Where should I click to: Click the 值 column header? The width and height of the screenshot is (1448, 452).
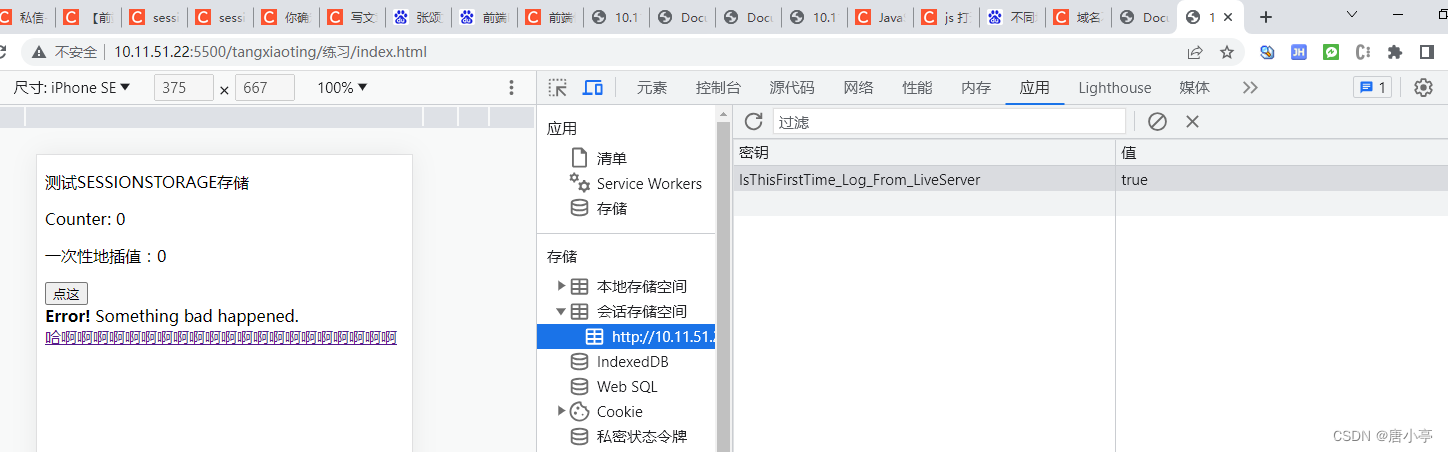[x=1282, y=153]
